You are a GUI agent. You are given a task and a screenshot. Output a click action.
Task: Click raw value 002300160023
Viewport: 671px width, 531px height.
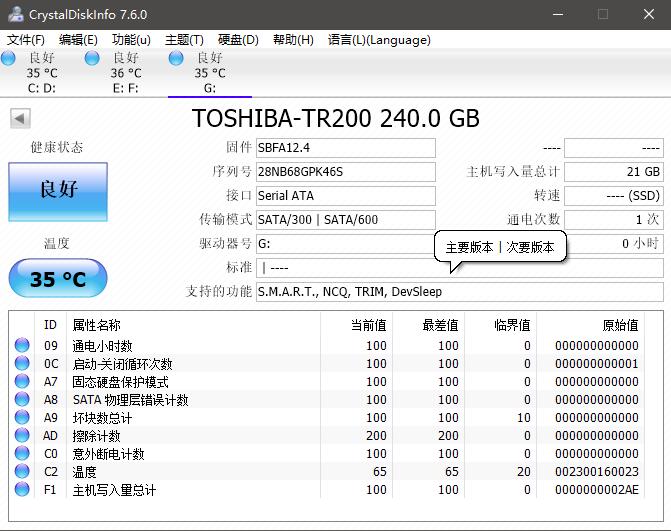(x=597, y=472)
